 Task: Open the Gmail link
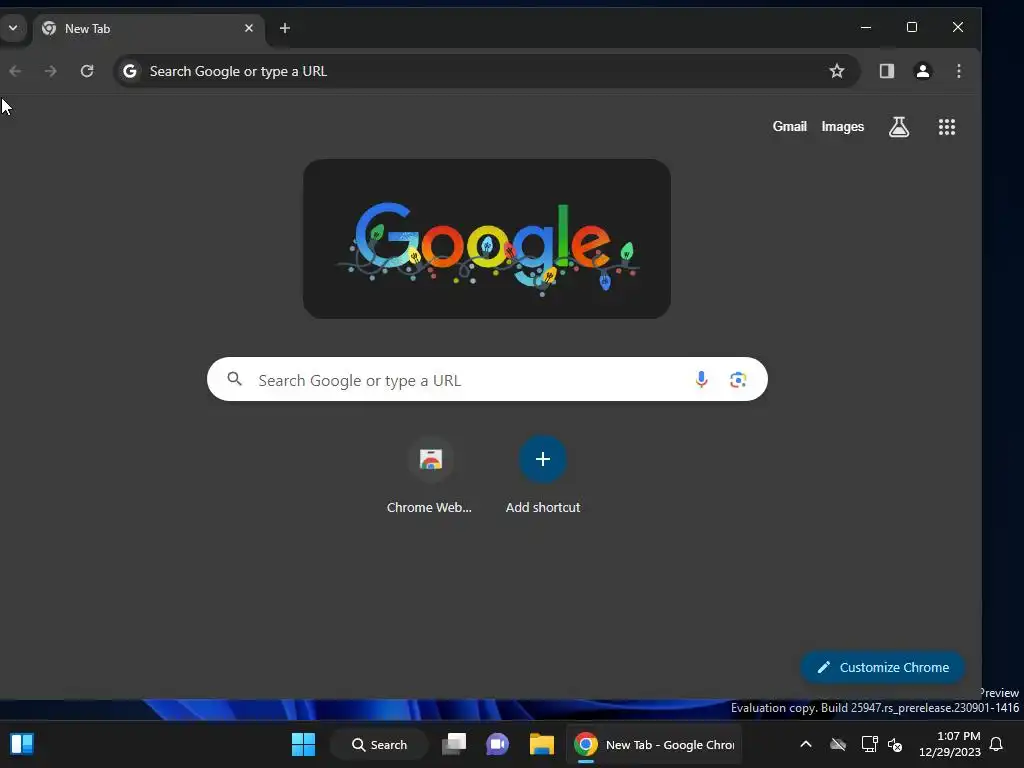tap(790, 127)
